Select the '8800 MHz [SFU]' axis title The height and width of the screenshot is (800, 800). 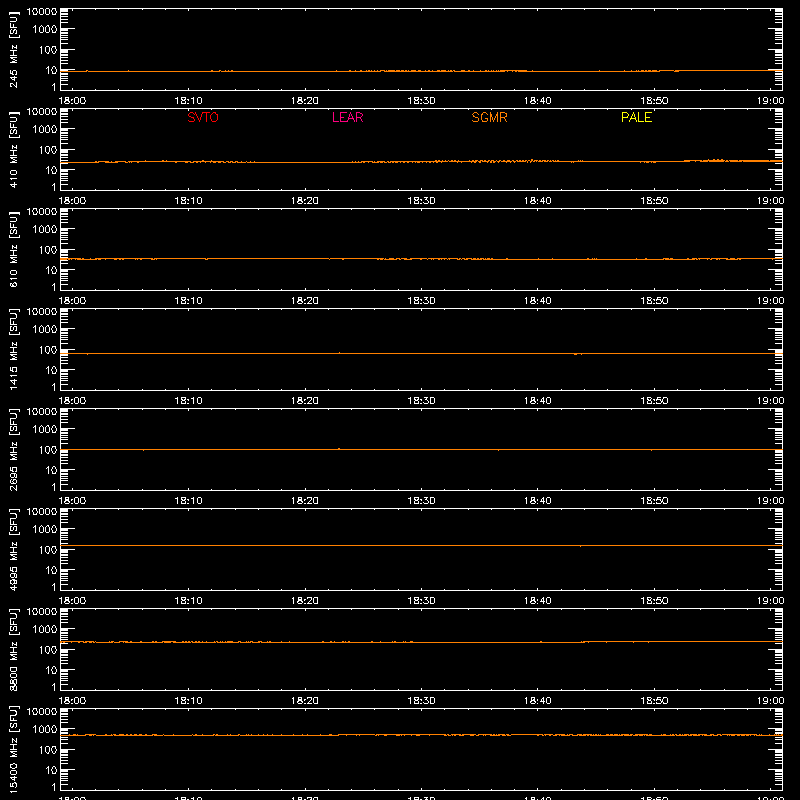pyautogui.click(x=13, y=649)
